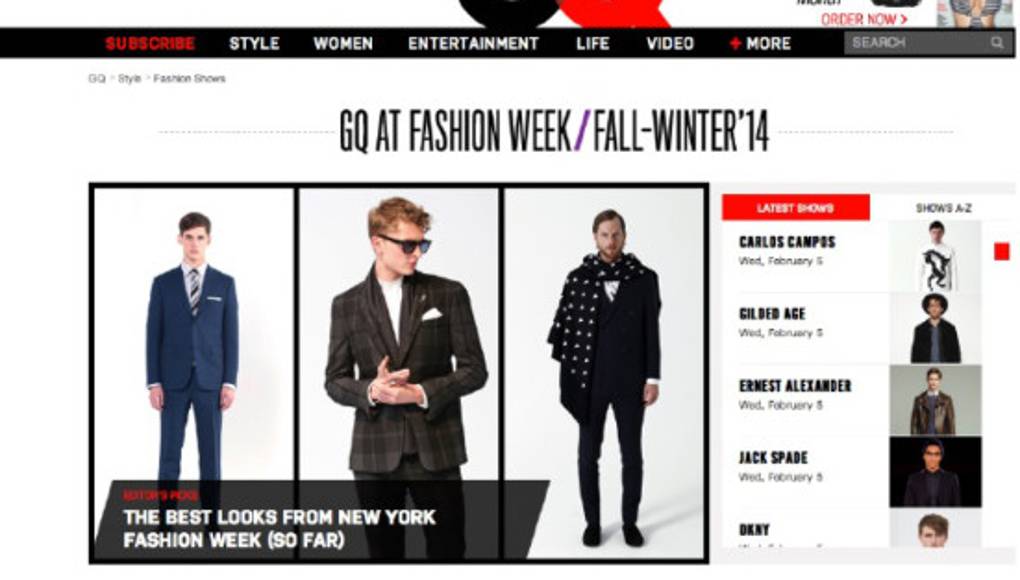Click the Fashion Shows breadcrumb link

click(189, 79)
